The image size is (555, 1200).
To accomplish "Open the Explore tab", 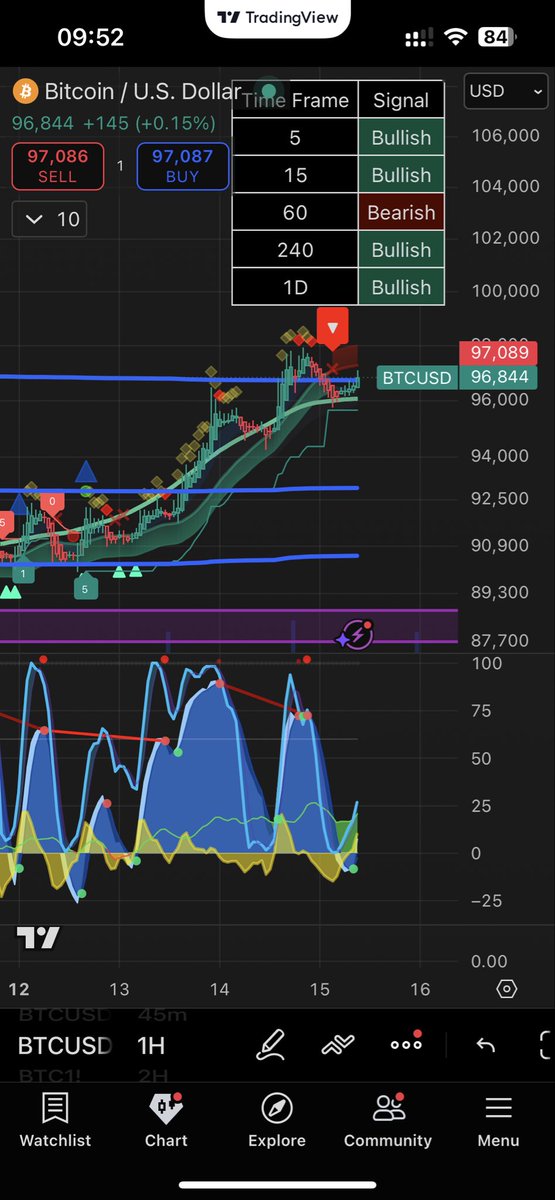I will [277, 1120].
